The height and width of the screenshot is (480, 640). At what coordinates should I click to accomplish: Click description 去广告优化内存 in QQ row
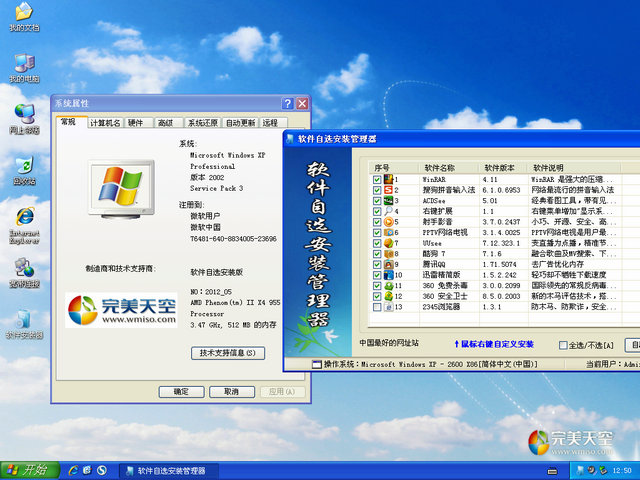click(557, 264)
